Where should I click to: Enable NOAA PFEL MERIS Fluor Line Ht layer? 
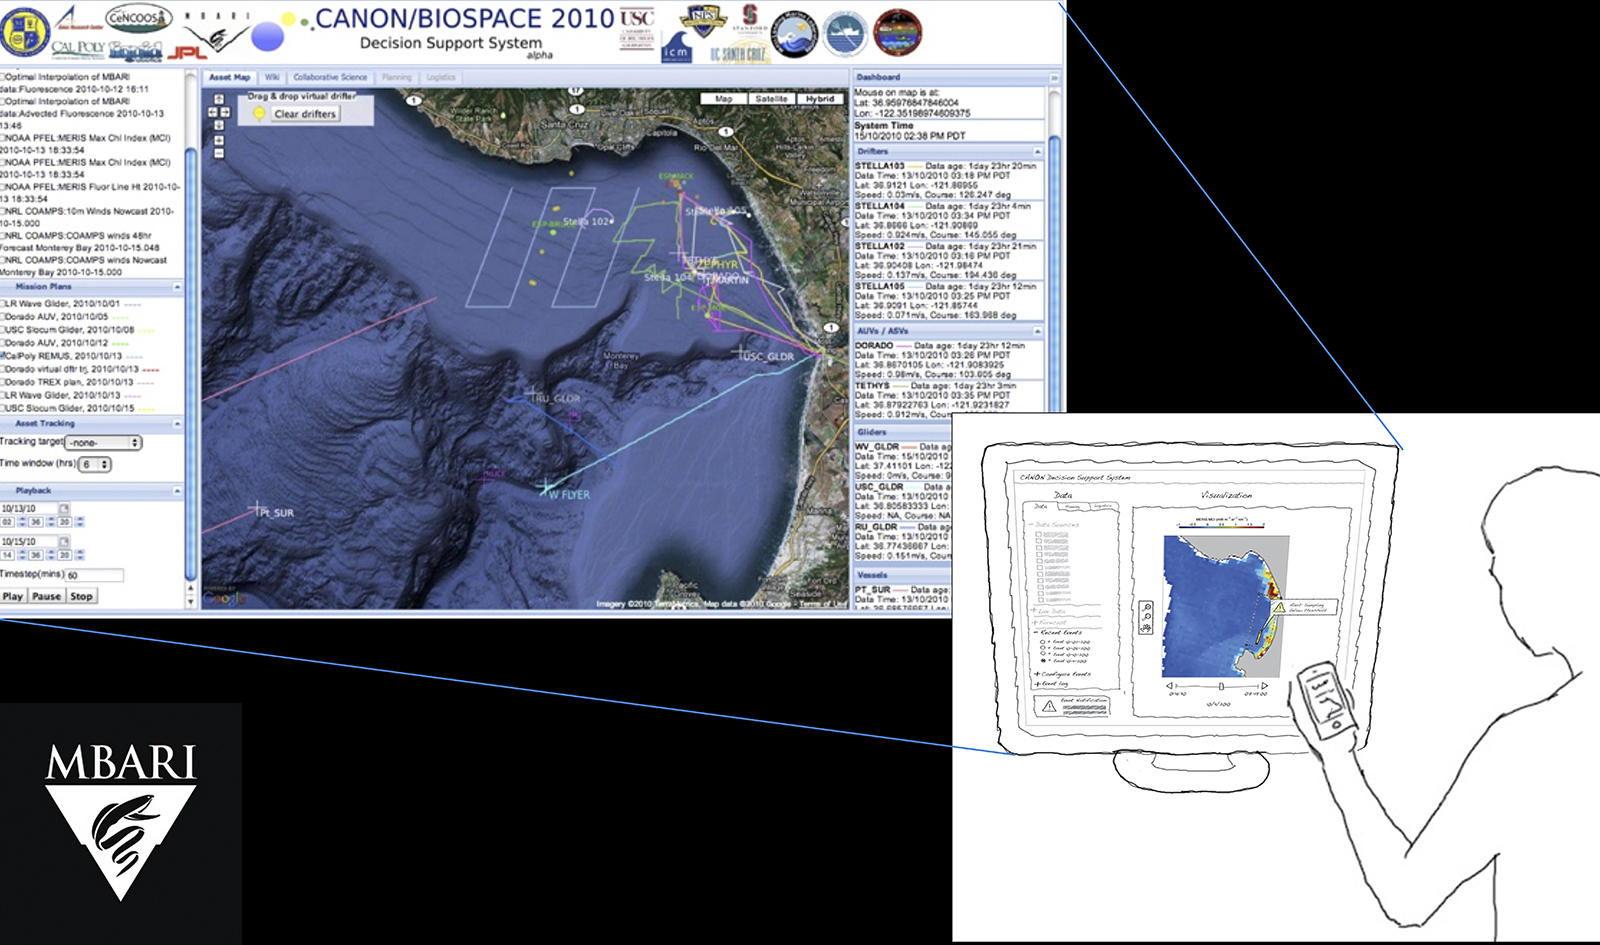coord(3,187)
